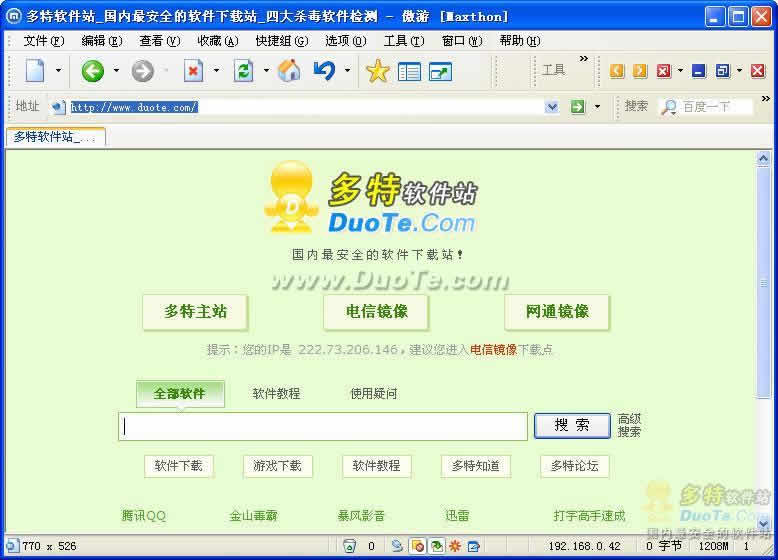Click the gray forward arrow button
Image resolution: width=778 pixels, height=560 pixels.
(x=143, y=71)
